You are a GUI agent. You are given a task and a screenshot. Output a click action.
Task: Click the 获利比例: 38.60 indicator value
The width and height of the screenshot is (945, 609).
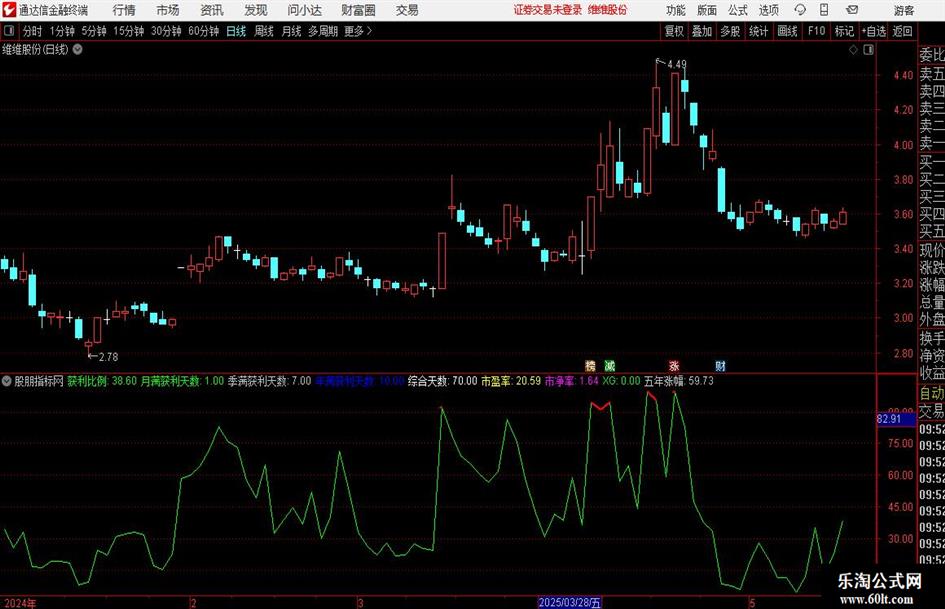(x=102, y=381)
